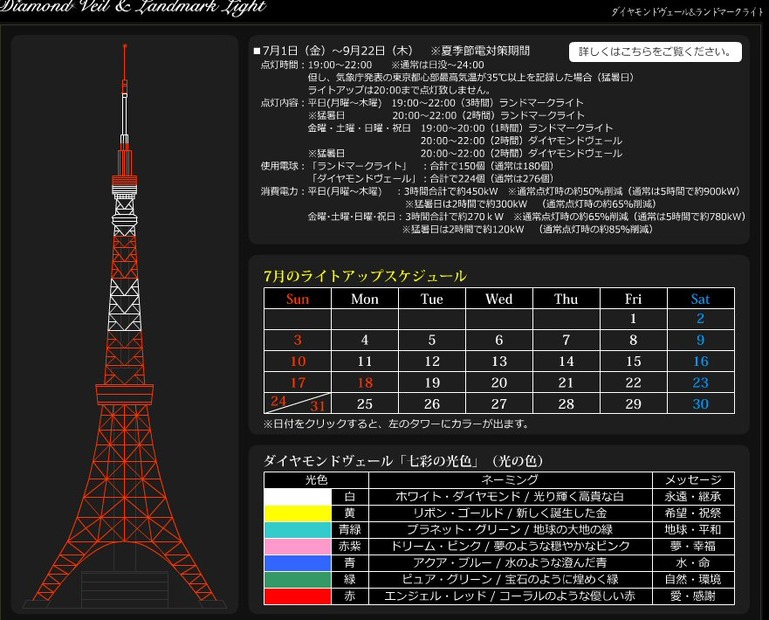Select July 1 in the calendar
Screen dimensions: 769x620
tap(633, 319)
